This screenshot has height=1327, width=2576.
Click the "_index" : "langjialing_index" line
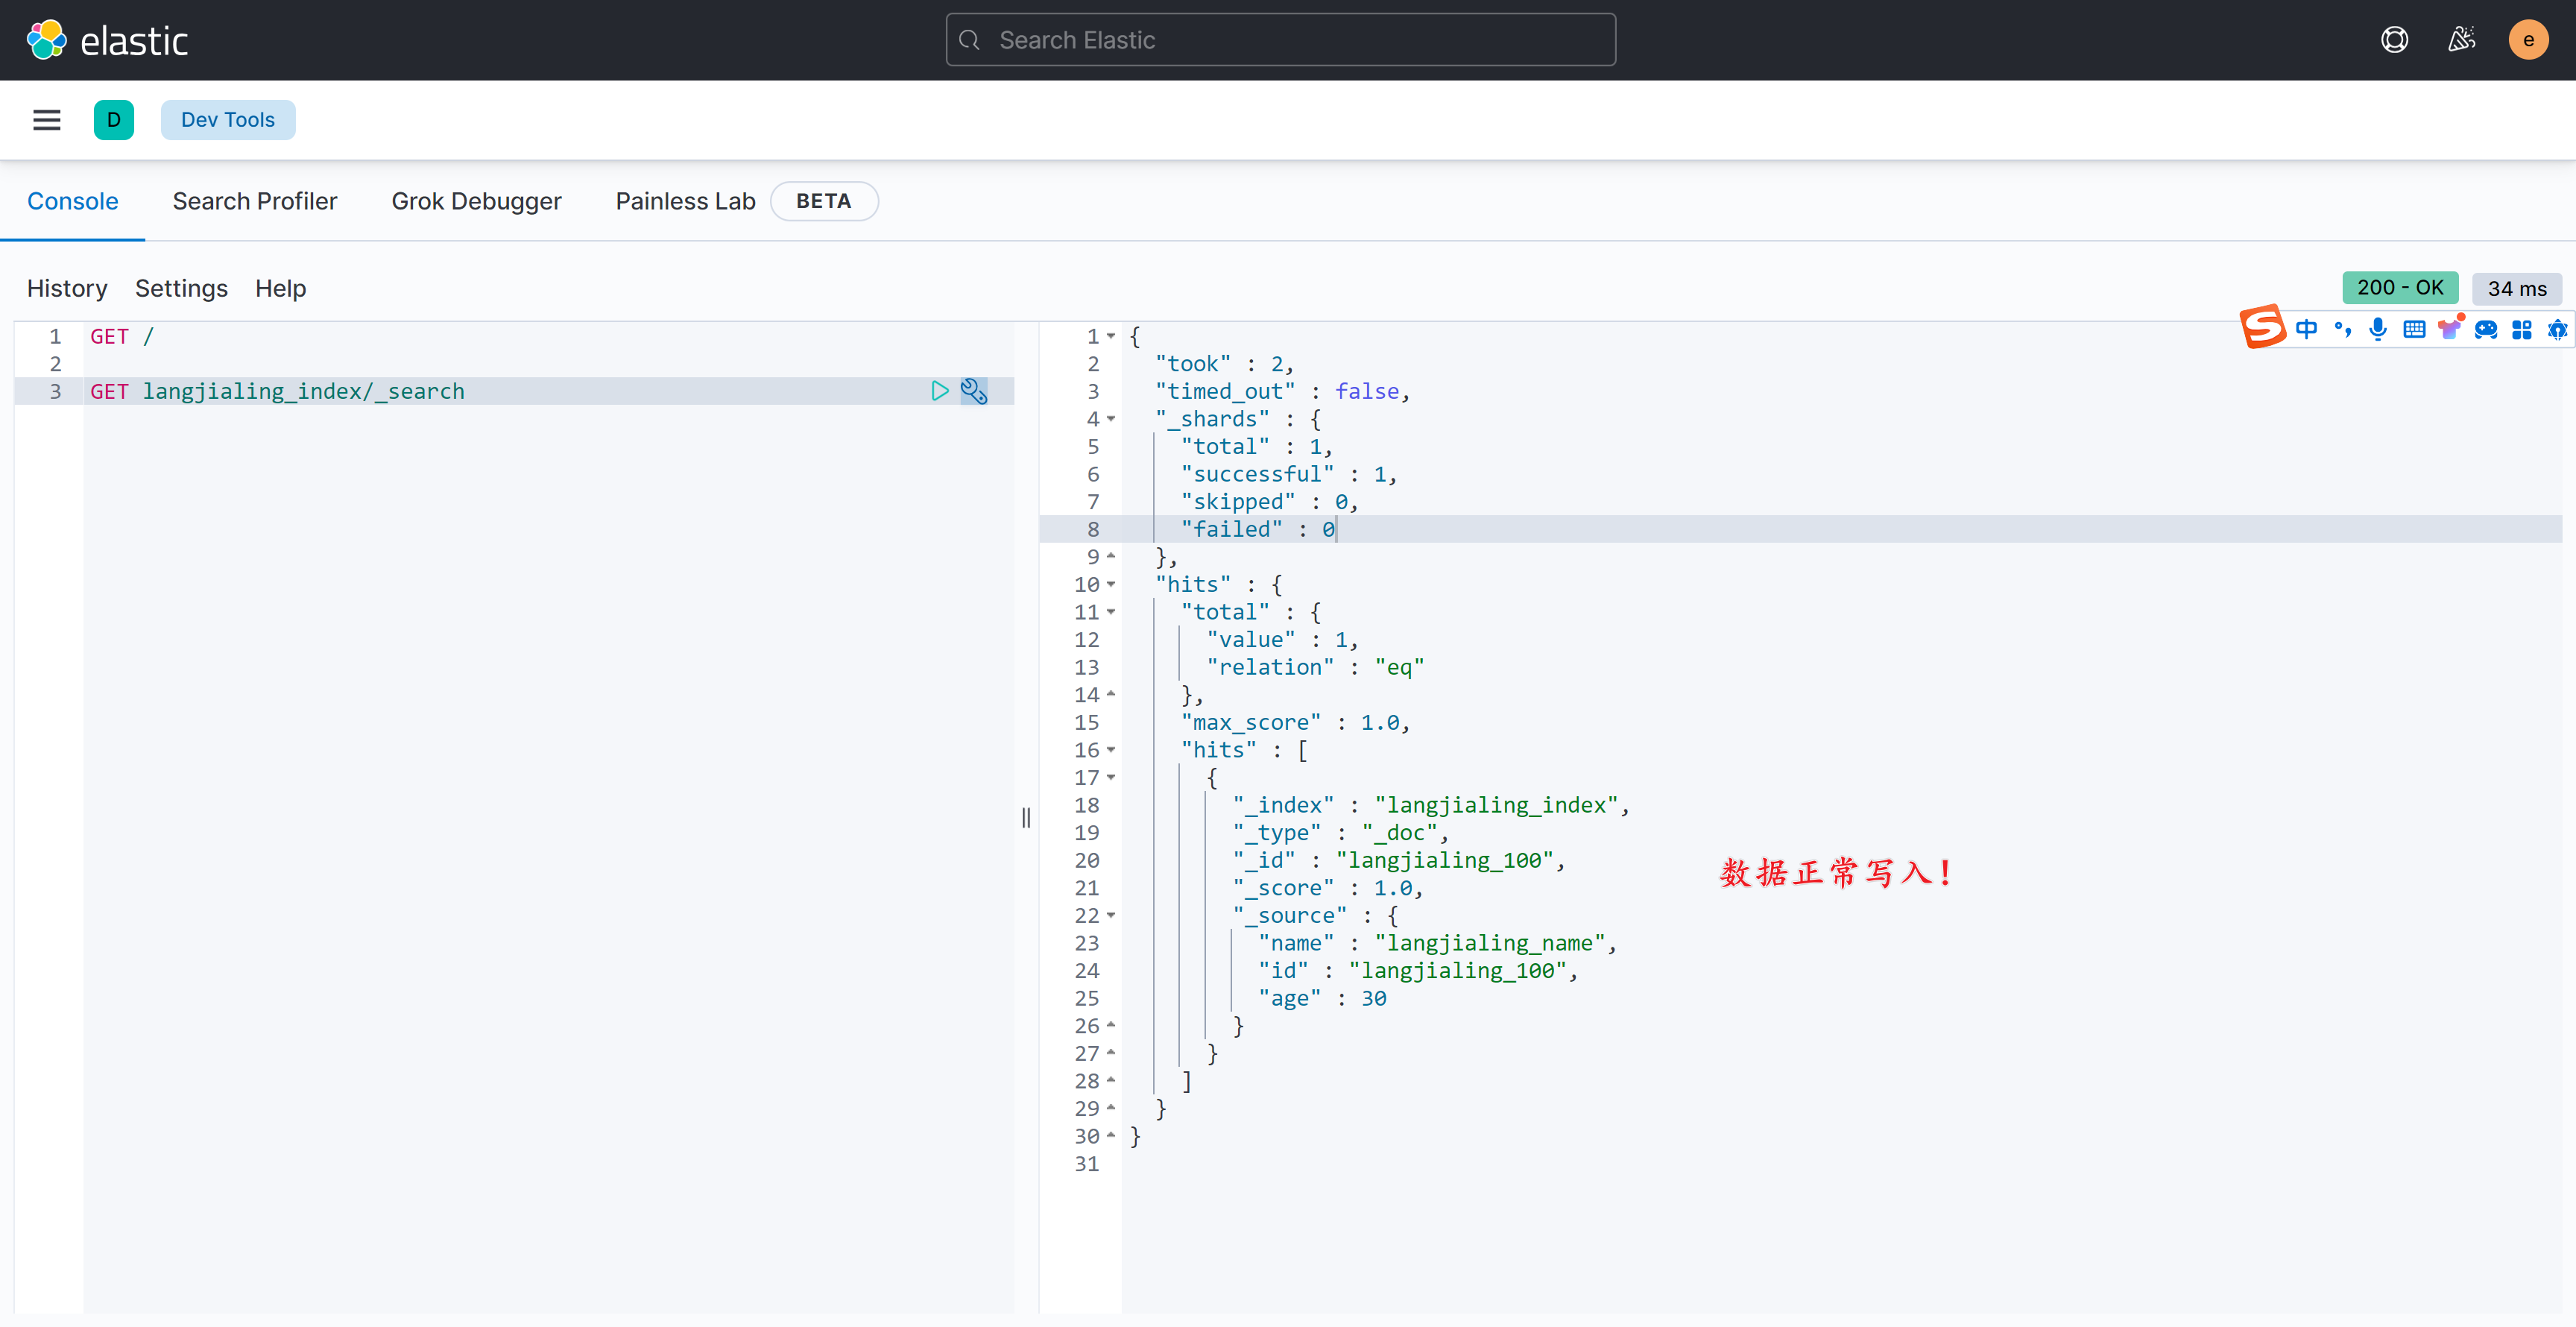[1431, 805]
